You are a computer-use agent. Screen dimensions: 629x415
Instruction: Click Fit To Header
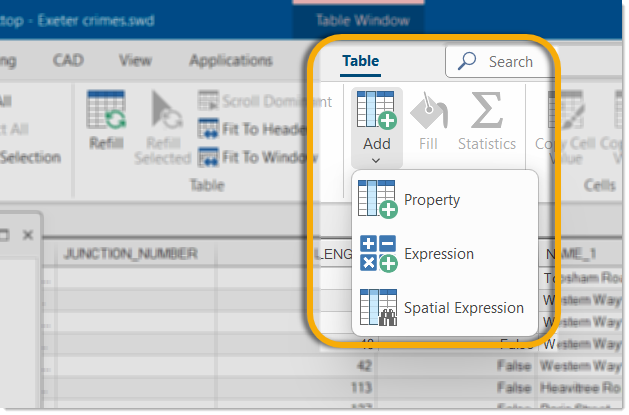[x=252, y=129]
